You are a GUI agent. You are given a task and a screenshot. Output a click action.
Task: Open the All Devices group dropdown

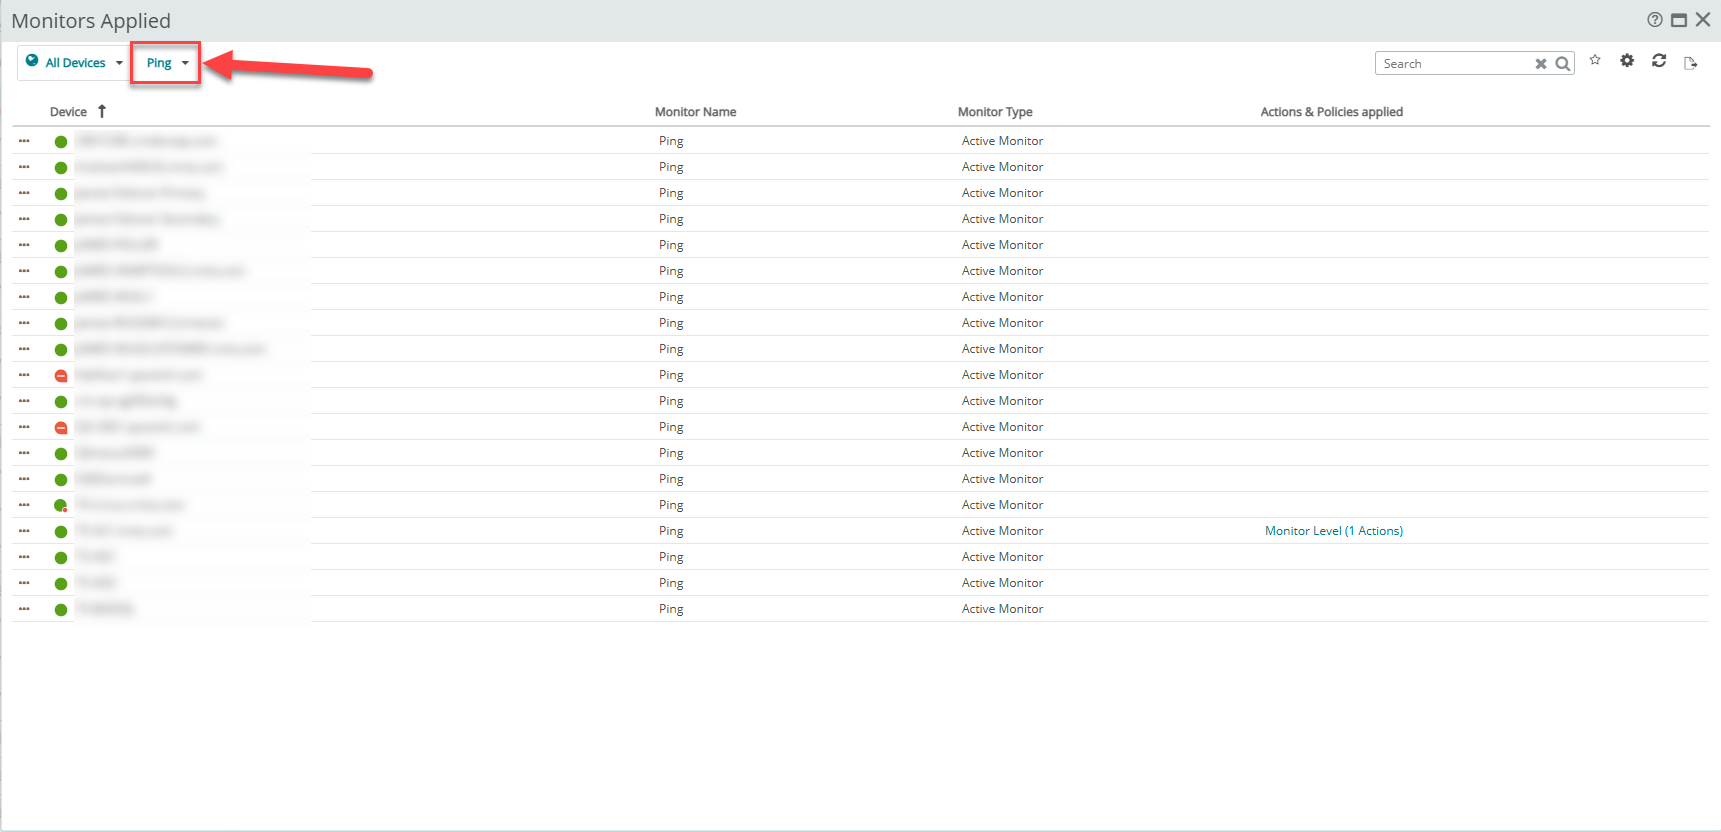pyautogui.click(x=75, y=63)
